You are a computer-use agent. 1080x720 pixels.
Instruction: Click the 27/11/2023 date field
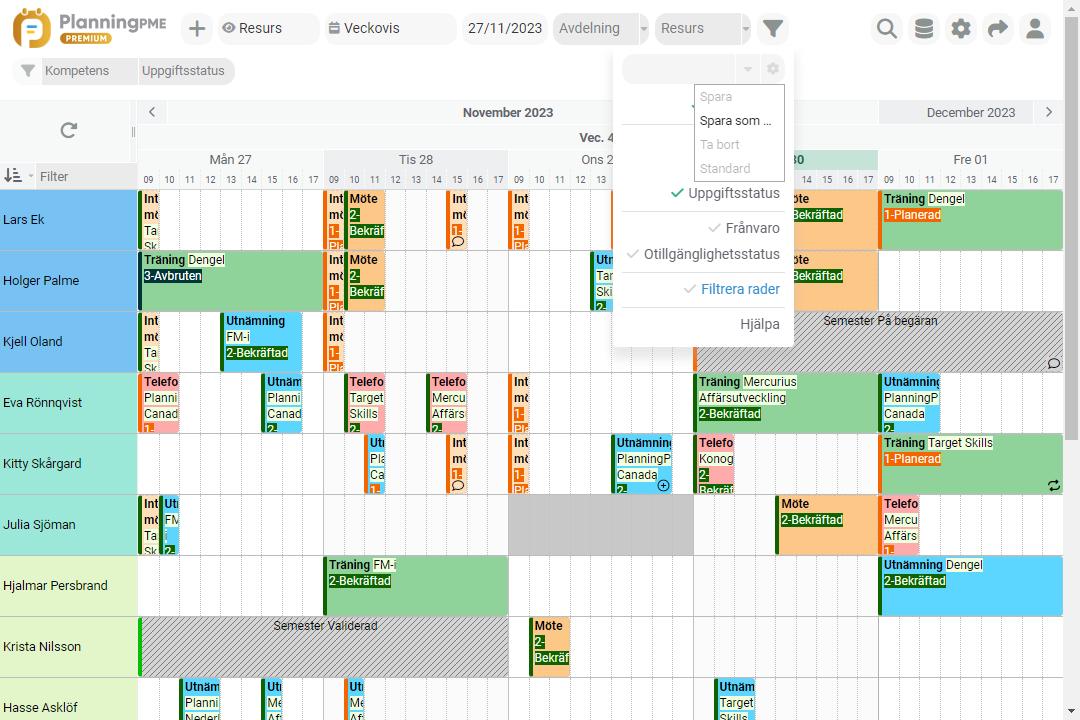[505, 28]
